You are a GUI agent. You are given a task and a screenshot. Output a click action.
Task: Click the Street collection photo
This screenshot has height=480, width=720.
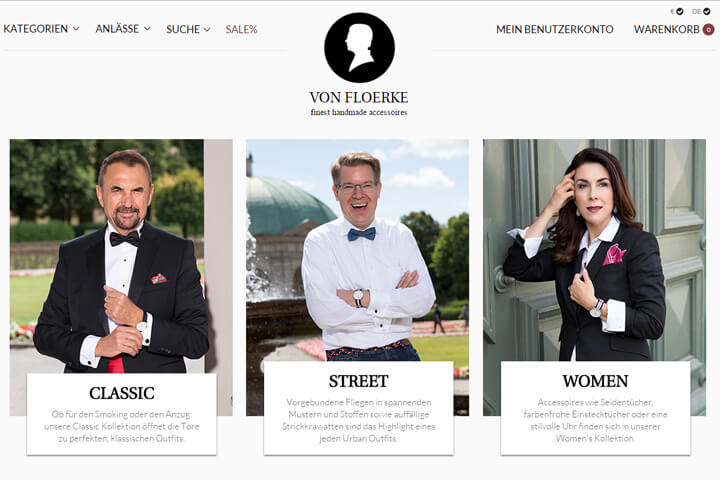tap(358, 250)
